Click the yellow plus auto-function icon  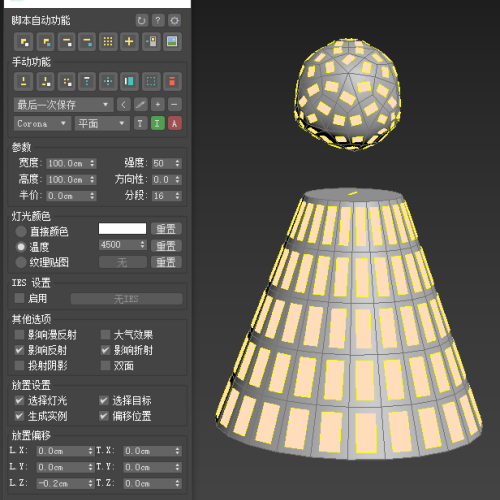(129, 42)
